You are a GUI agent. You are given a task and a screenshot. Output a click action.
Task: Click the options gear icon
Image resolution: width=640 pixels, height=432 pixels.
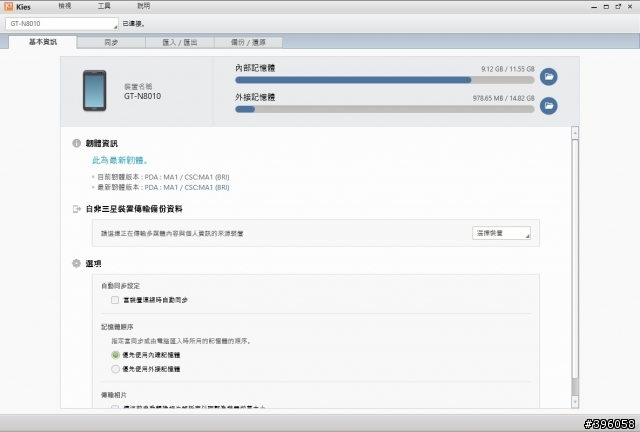coord(76,263)
